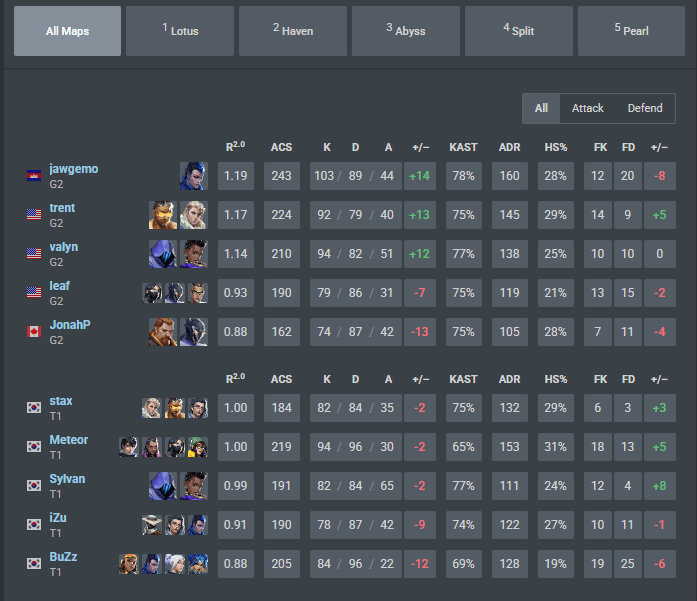Viewport: 697px width, 601px height.
Task: Click BuZz's white-haired agent portrait
Action: [x=175, y=564]
